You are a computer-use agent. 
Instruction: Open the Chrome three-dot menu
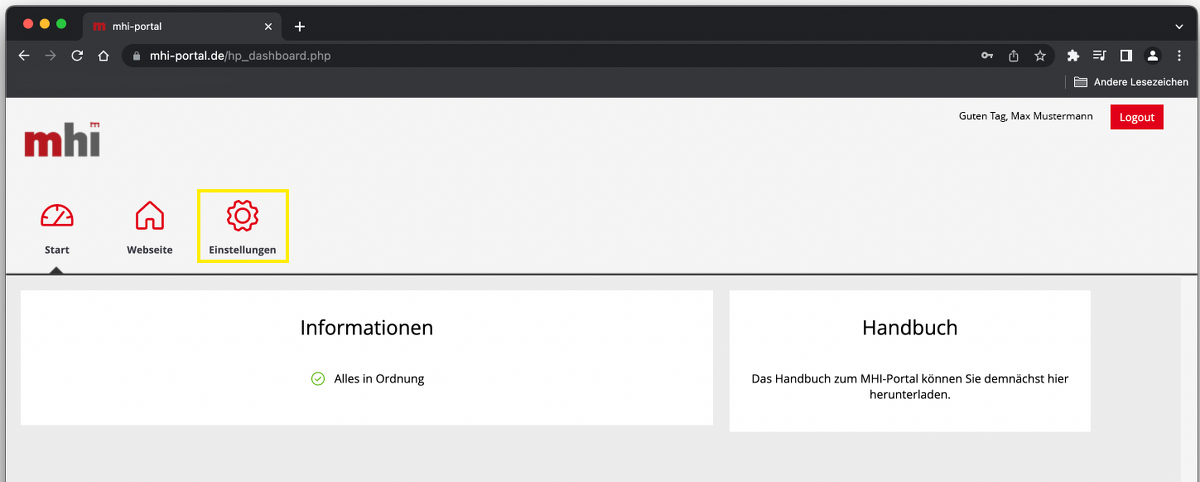tap(1178, 56)
